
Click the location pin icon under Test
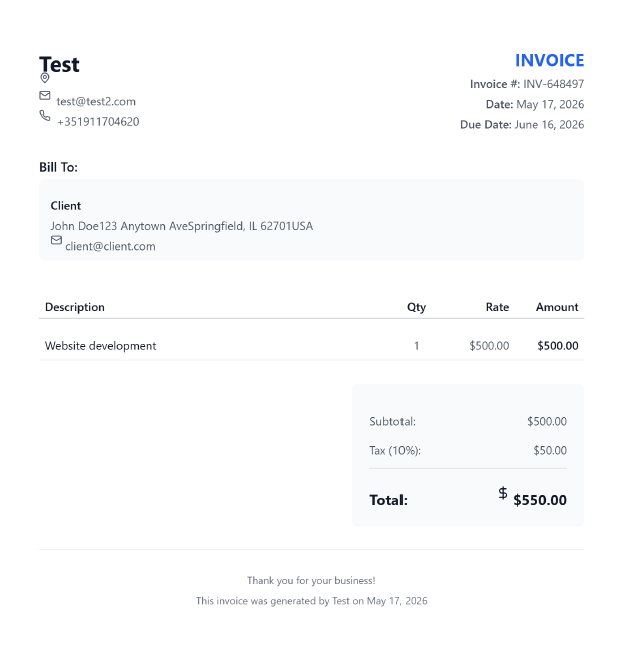coord(45,78)
